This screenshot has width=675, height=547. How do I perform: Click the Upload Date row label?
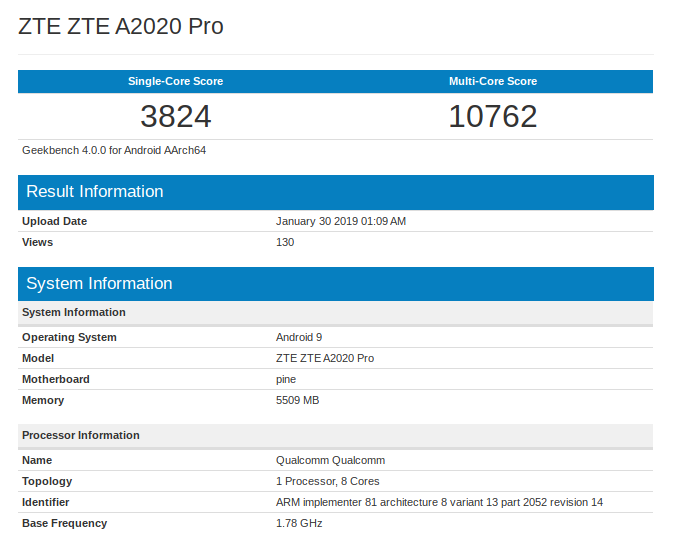[x=54, y=221]
